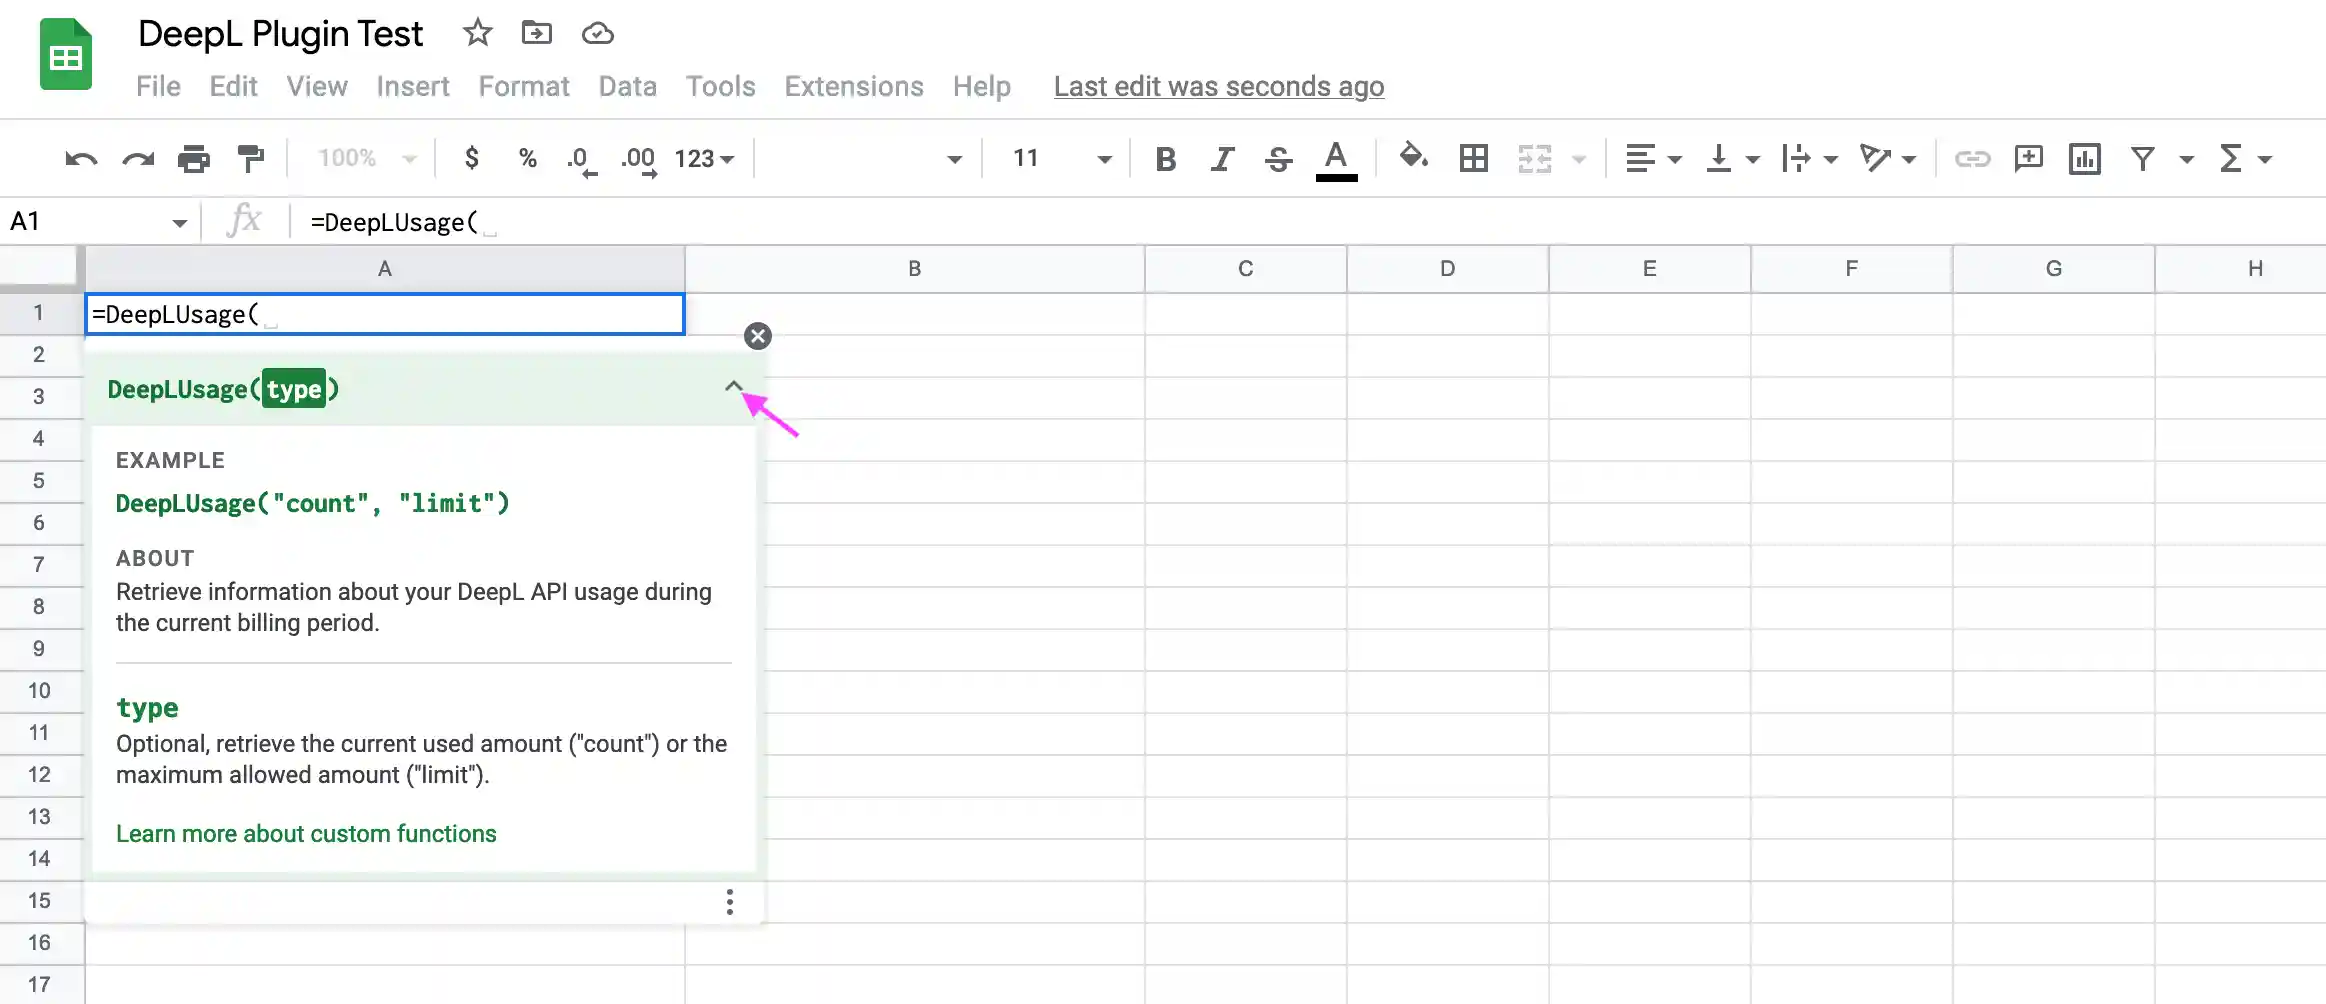The width and height of the screenshot is (2326, 1004).
Task: Click the Paint format tool
Action: coord(250,158)
